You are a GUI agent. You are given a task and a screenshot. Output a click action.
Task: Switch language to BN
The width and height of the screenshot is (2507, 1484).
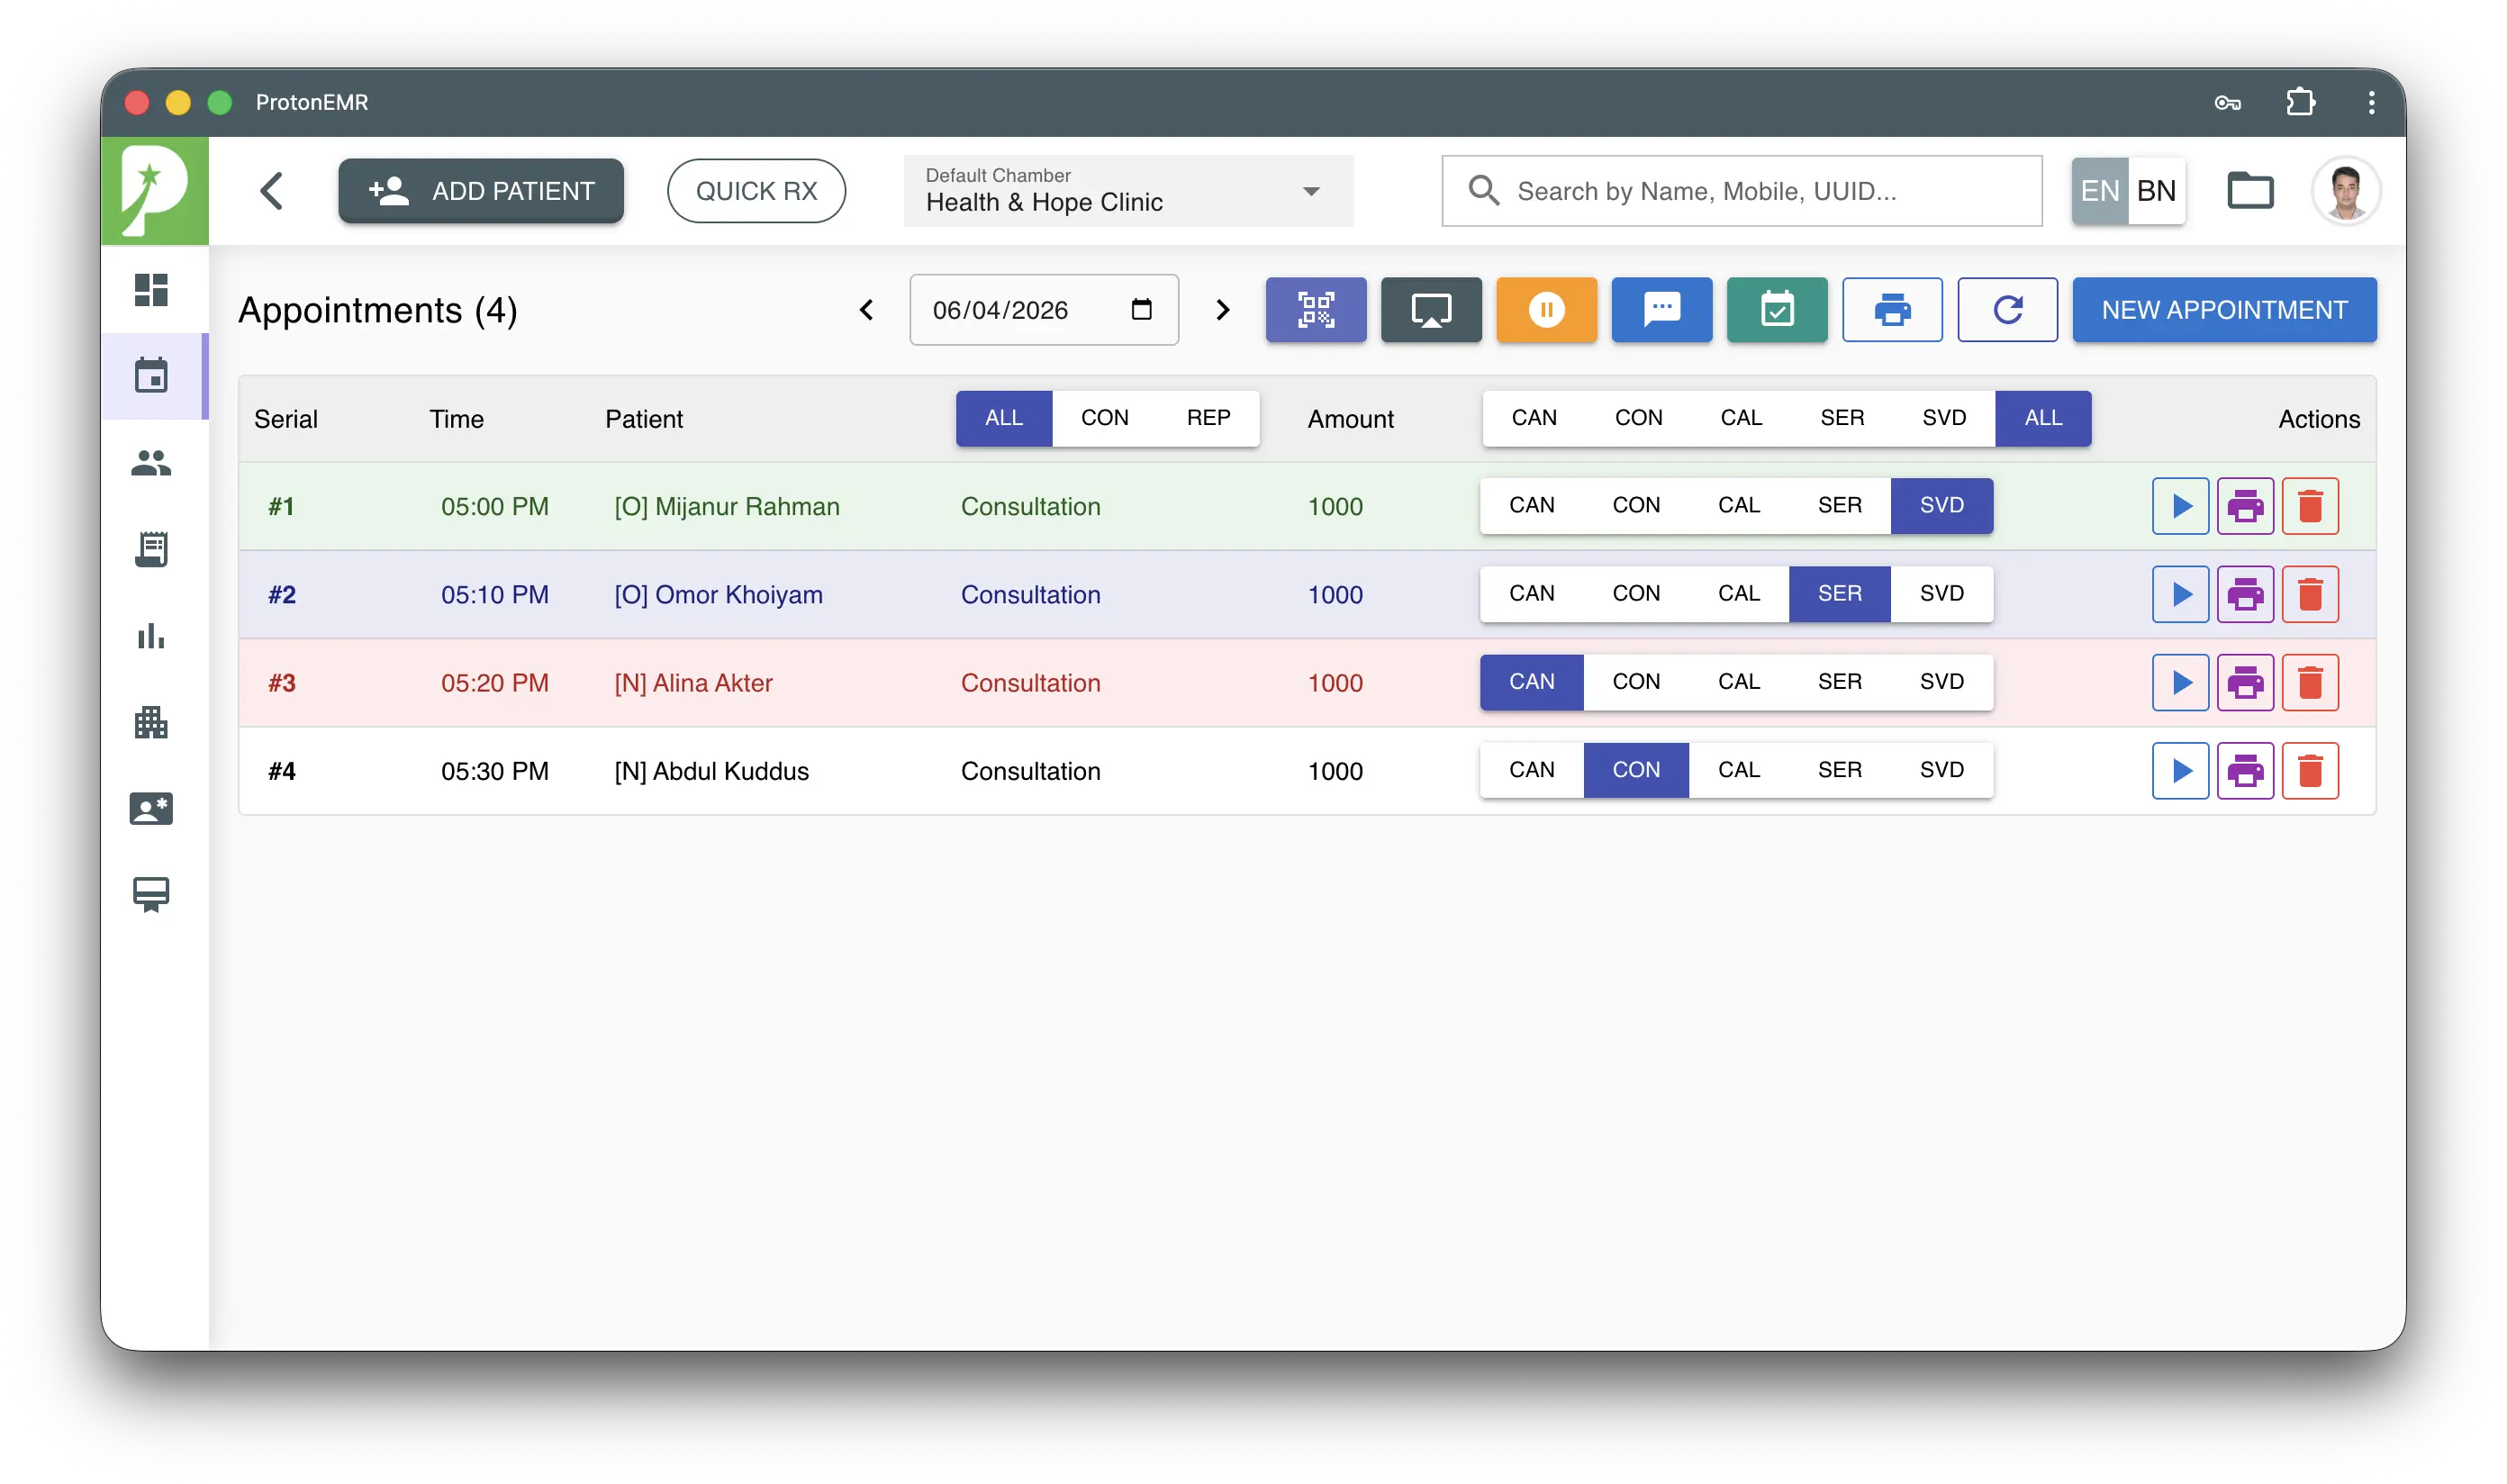2156,190
